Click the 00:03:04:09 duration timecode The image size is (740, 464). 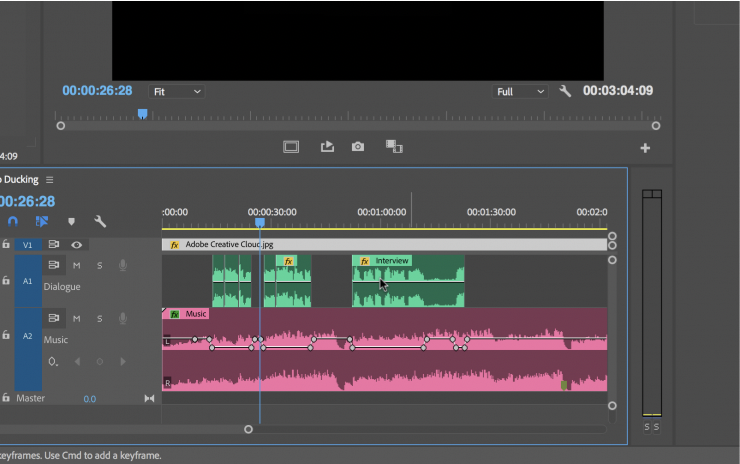618,91
